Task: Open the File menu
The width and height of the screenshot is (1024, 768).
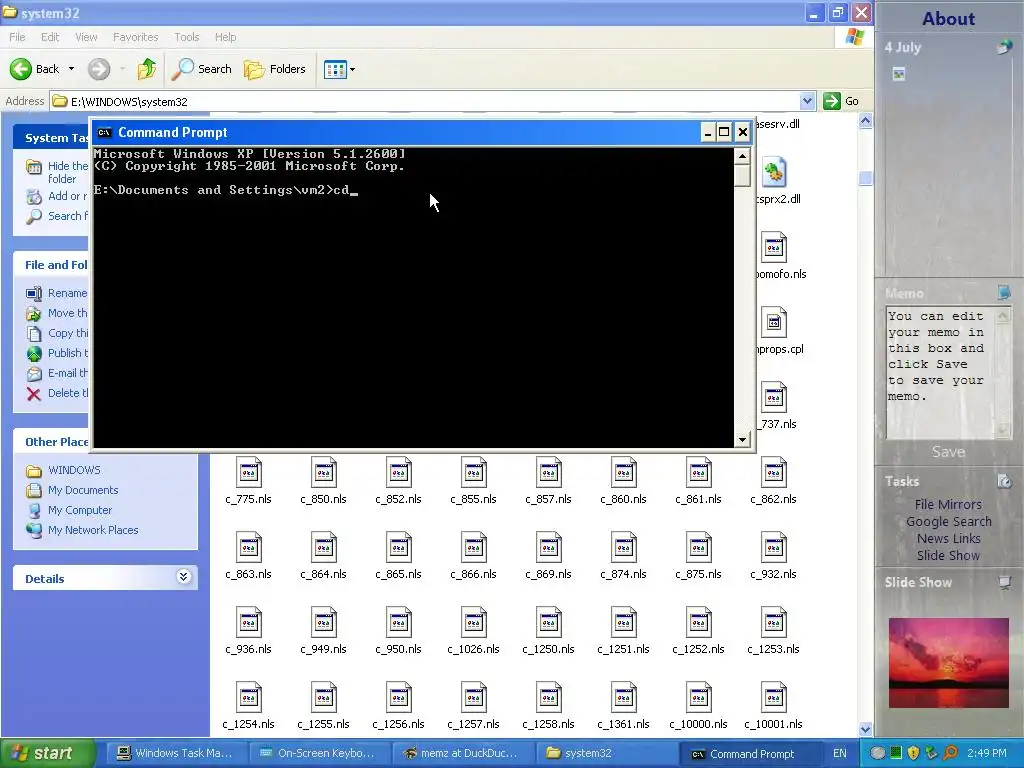Action: coord(17,37)
